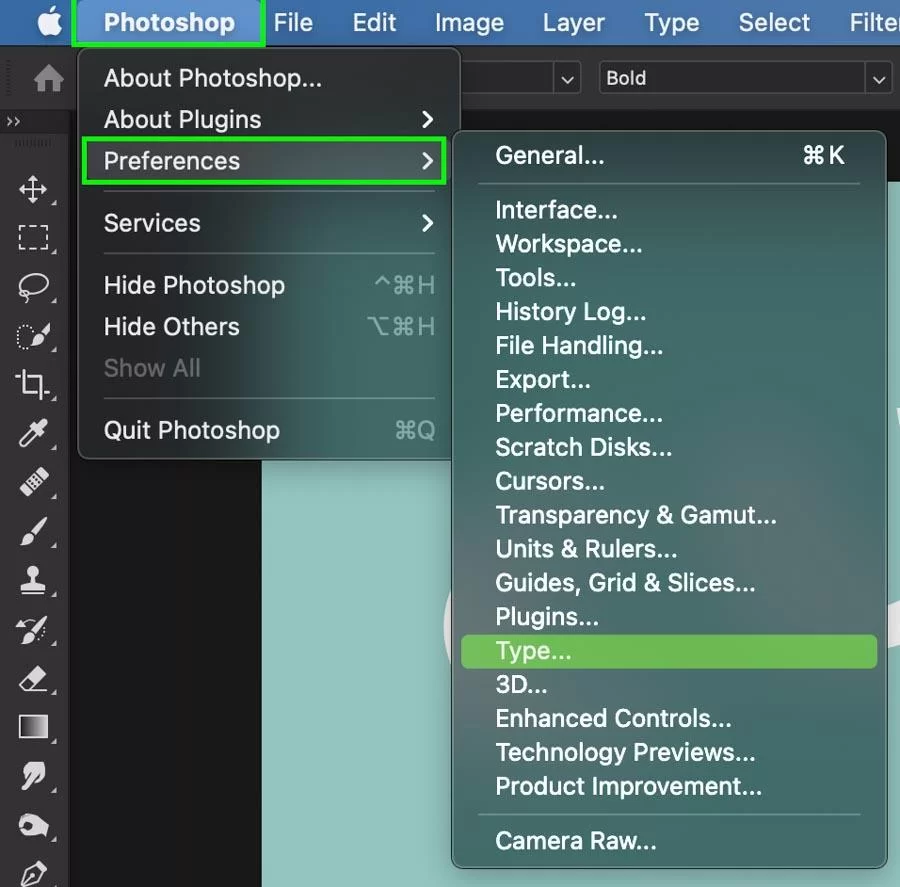The width and height of the screenshot is (900, 887).
Task: Open Interface... preferences
Action: click(669, 210)
